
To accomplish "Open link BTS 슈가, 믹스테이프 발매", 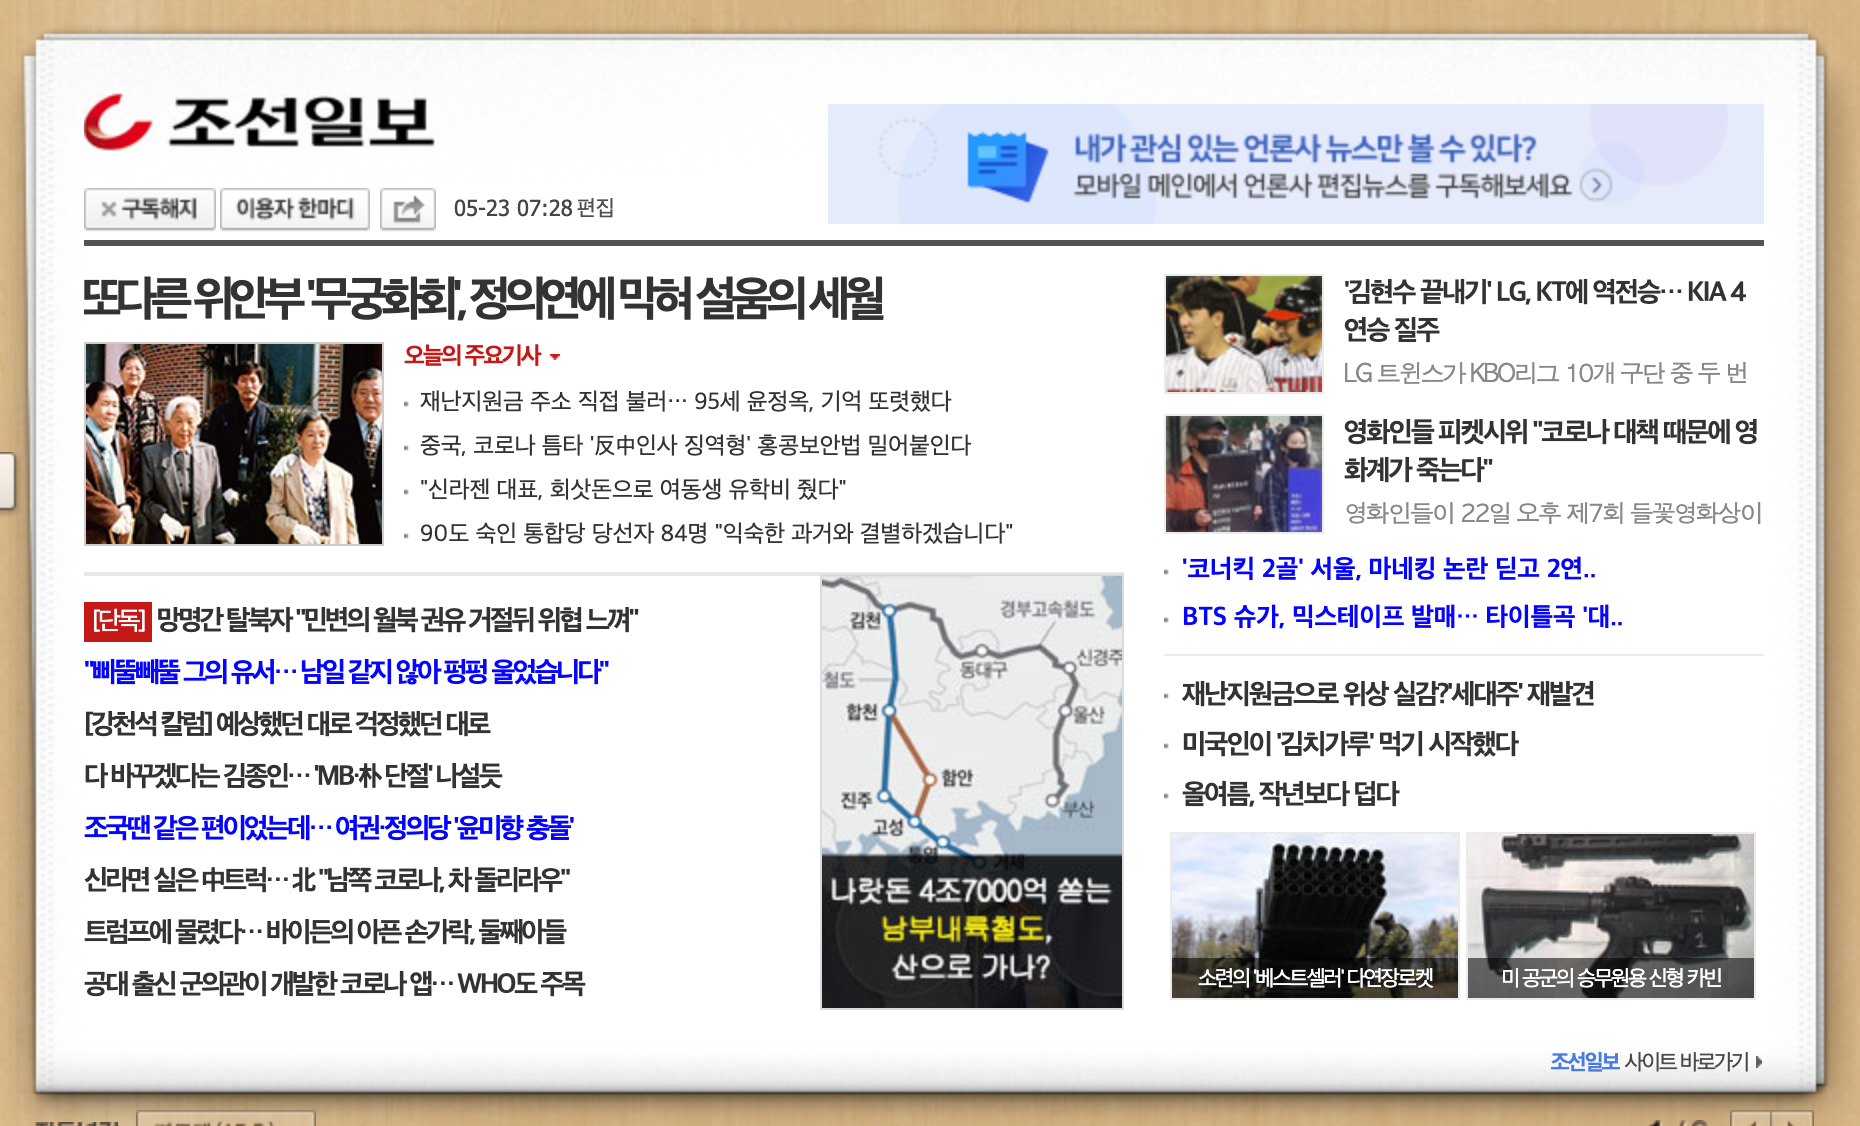I will point(1402,617).
